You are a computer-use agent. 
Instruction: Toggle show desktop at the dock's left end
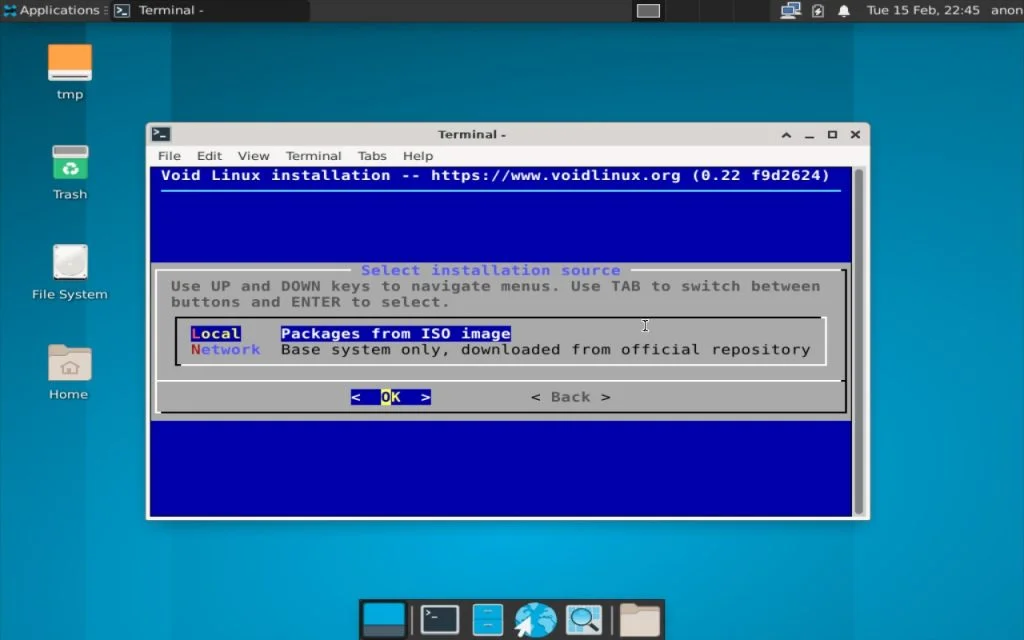(385, 618)
